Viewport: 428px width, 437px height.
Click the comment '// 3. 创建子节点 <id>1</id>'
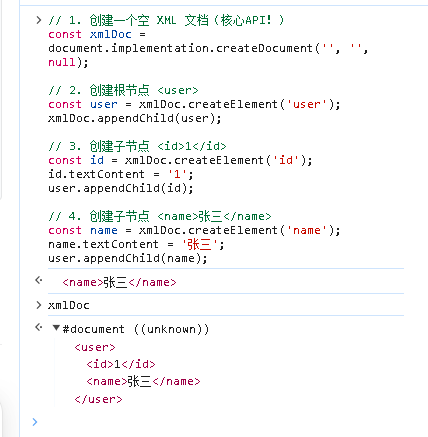[x=137, y=146]
